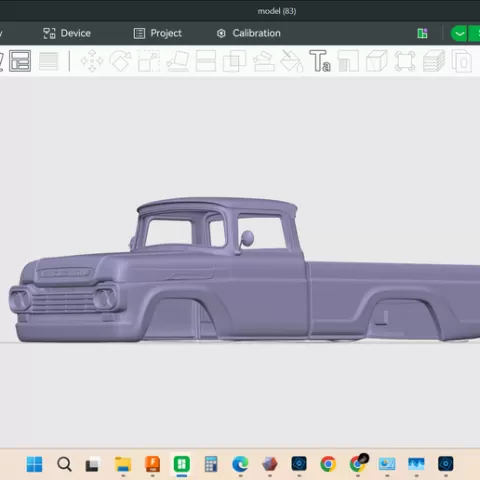Screen dimensions: 480x480
Task: Open Chrome icon with profile badge
Action: pos(358,463)
